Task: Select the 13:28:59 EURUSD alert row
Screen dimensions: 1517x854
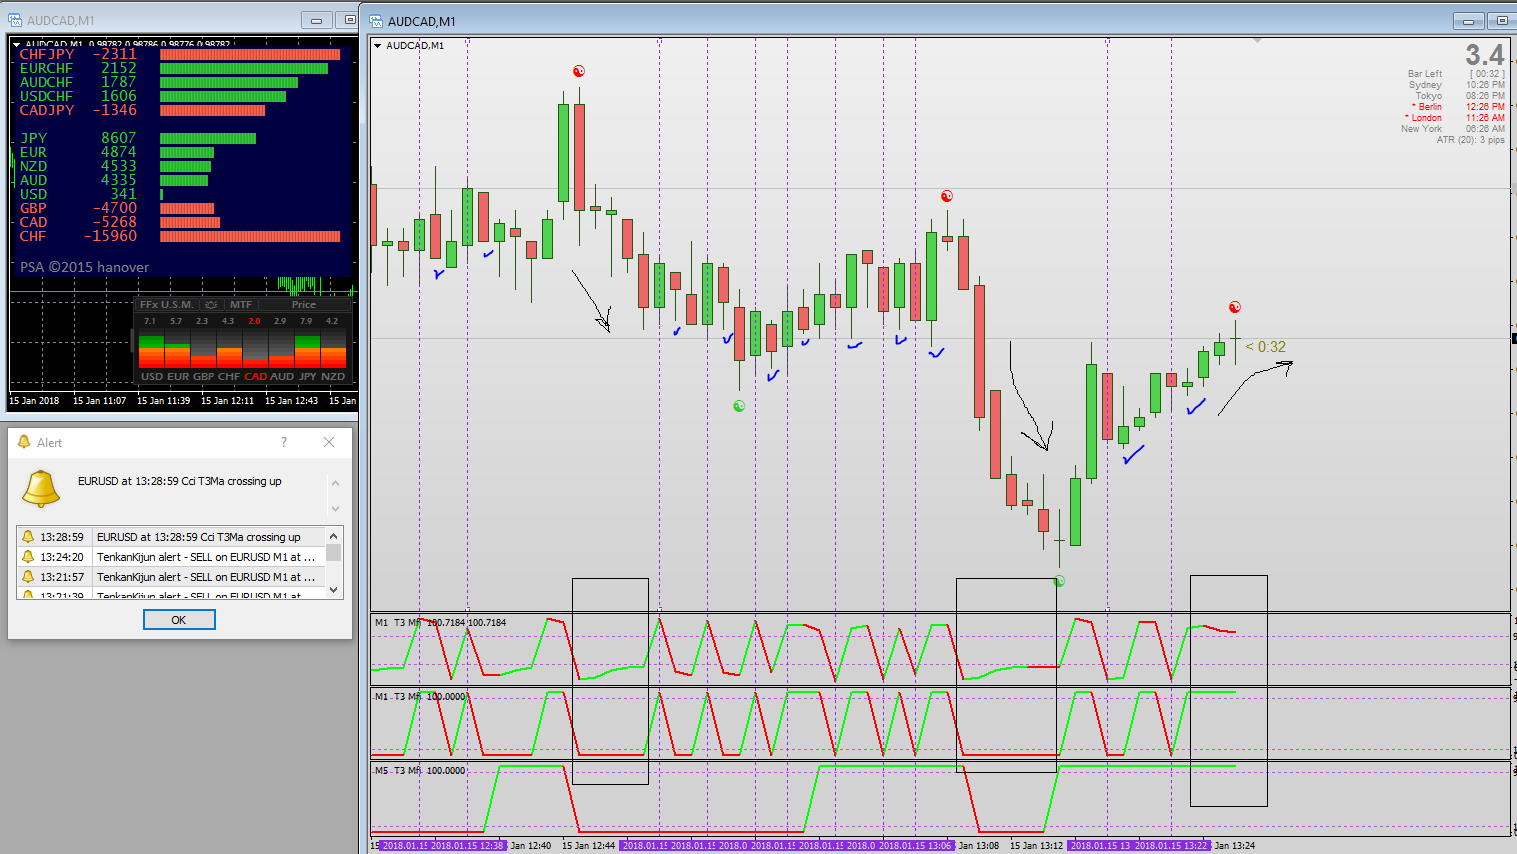Action: click(x=171, y=537)
